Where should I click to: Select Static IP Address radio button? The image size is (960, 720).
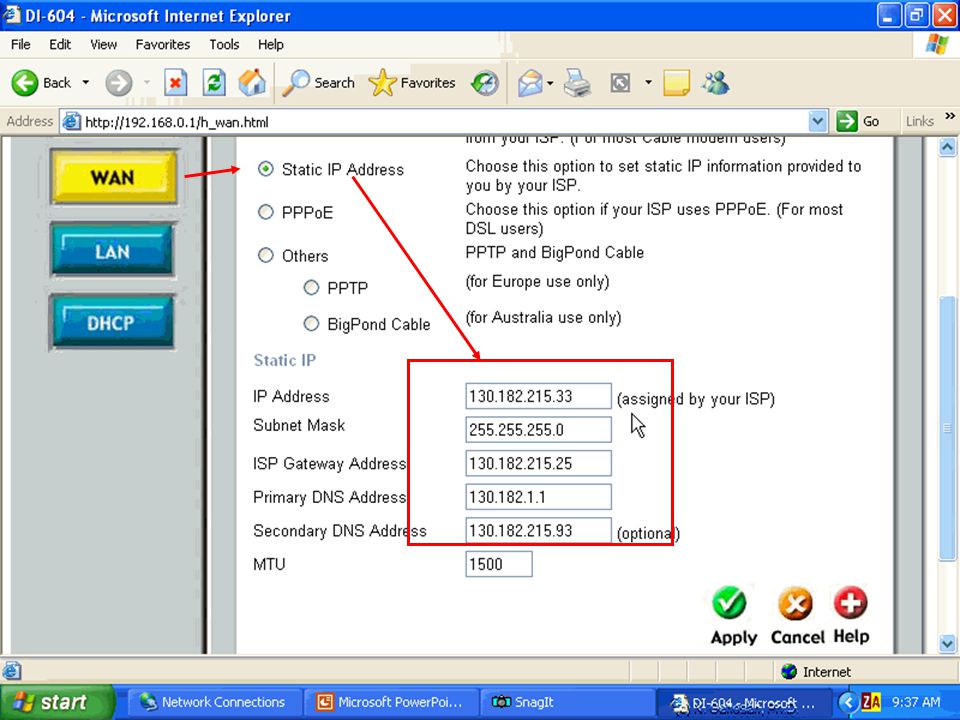click(265, 168)
